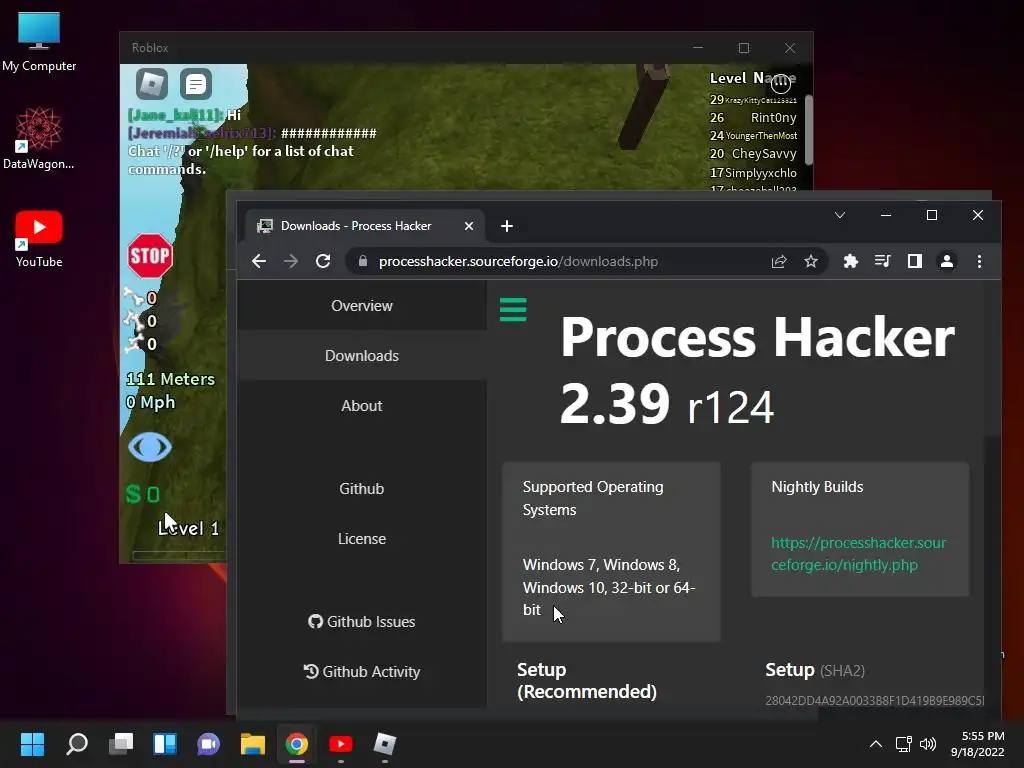
Task: Open the Github sidebar link
Action: click(362, 488)
